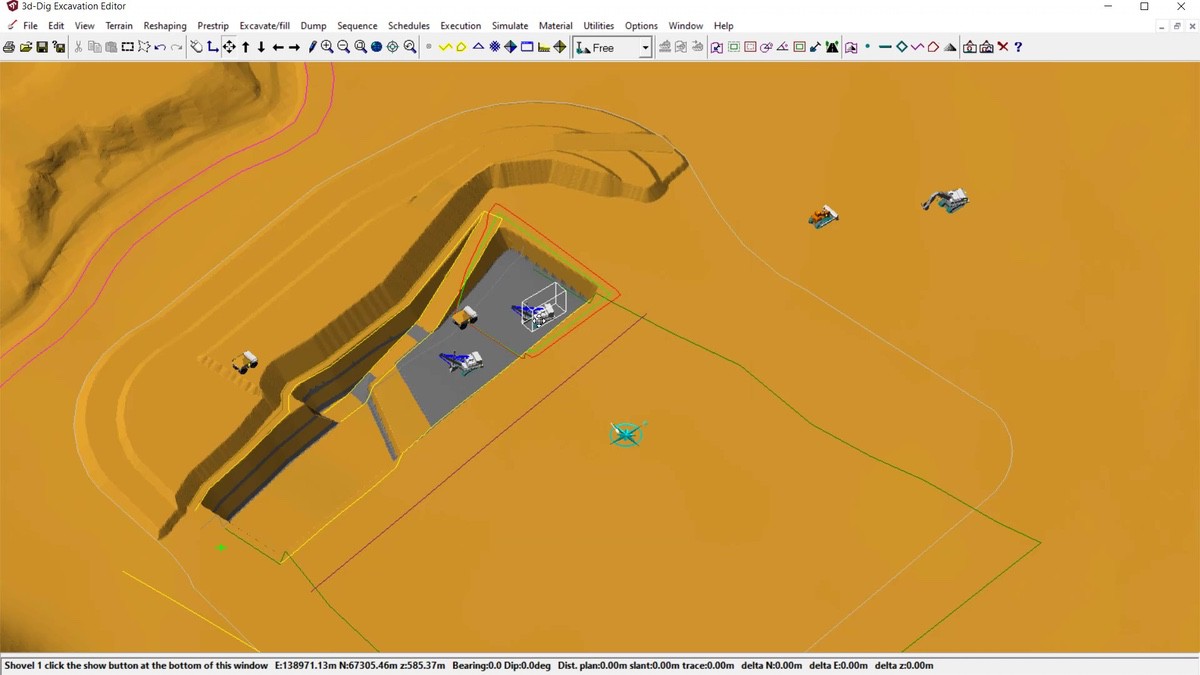Select the yellow polyline tool icon
Viewport: 1200px width, 675px height.
coord(445,47)
